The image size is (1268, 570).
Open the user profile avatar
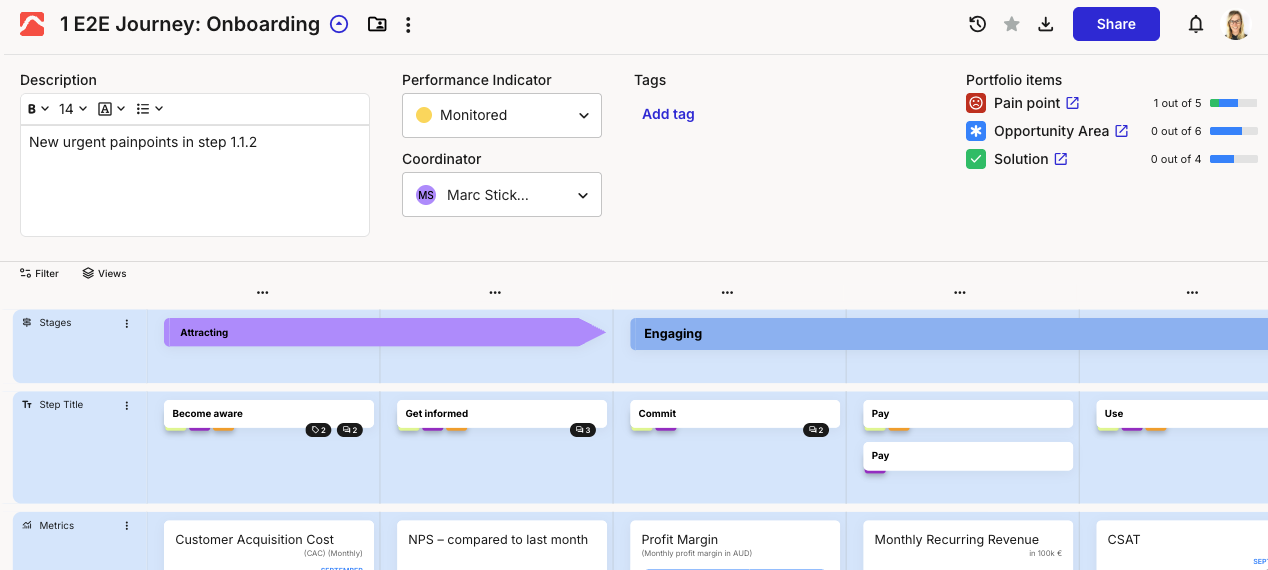pos(1237,24)
